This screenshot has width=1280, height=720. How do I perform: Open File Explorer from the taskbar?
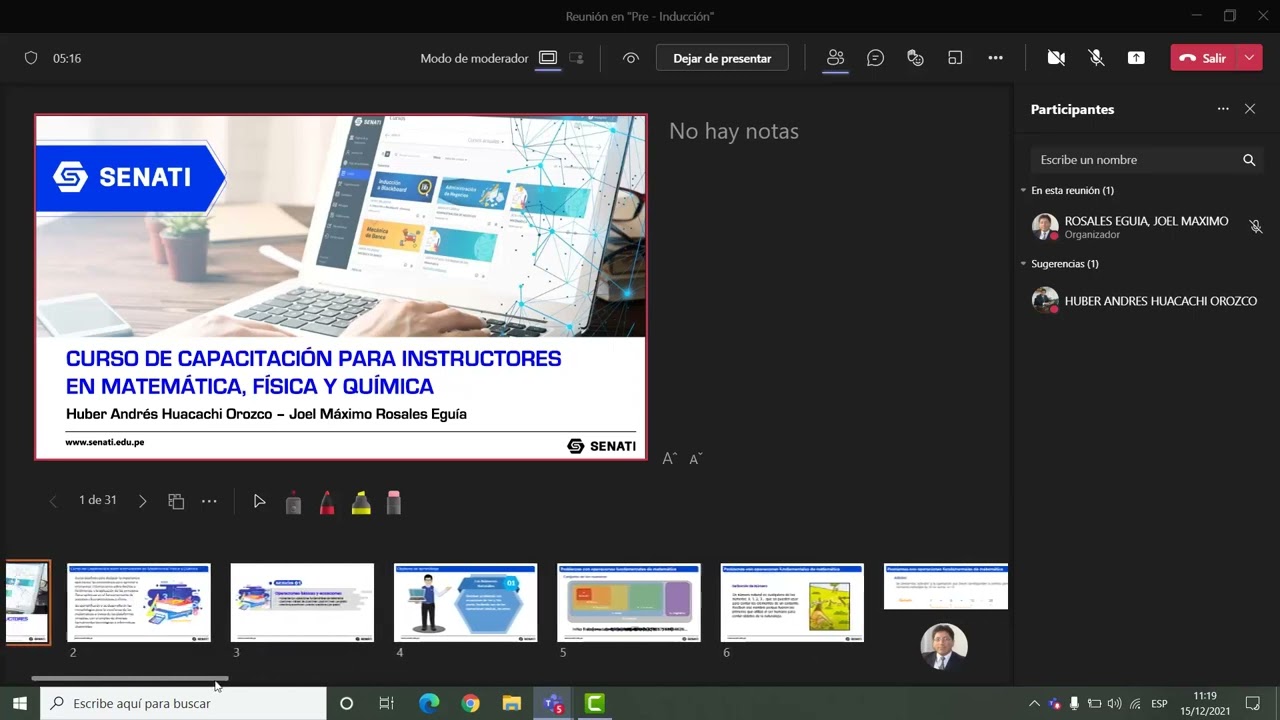(x=511, y=703)
